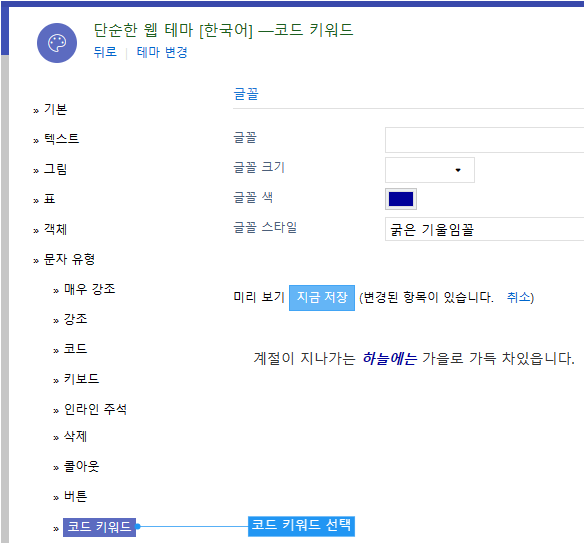Select 기본 in the sidebar

[x=55, y=109]
